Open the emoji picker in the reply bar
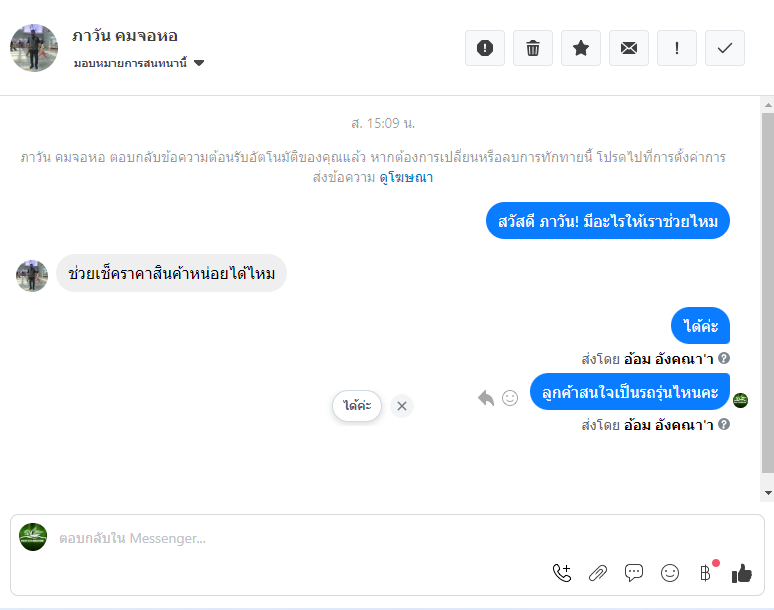This screenshot has width=774, height=610. pyautogui.click(x=670, y=573)
